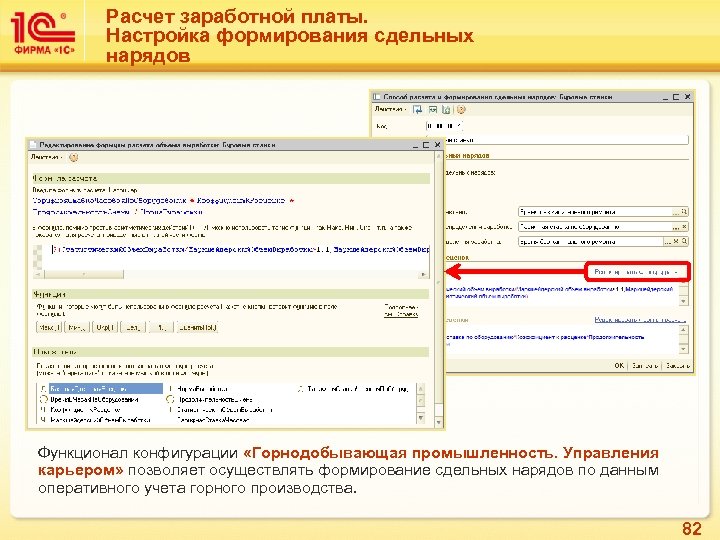Select indicator КоэффициентКРасценке in the list
720x540 pixels.
85,410
